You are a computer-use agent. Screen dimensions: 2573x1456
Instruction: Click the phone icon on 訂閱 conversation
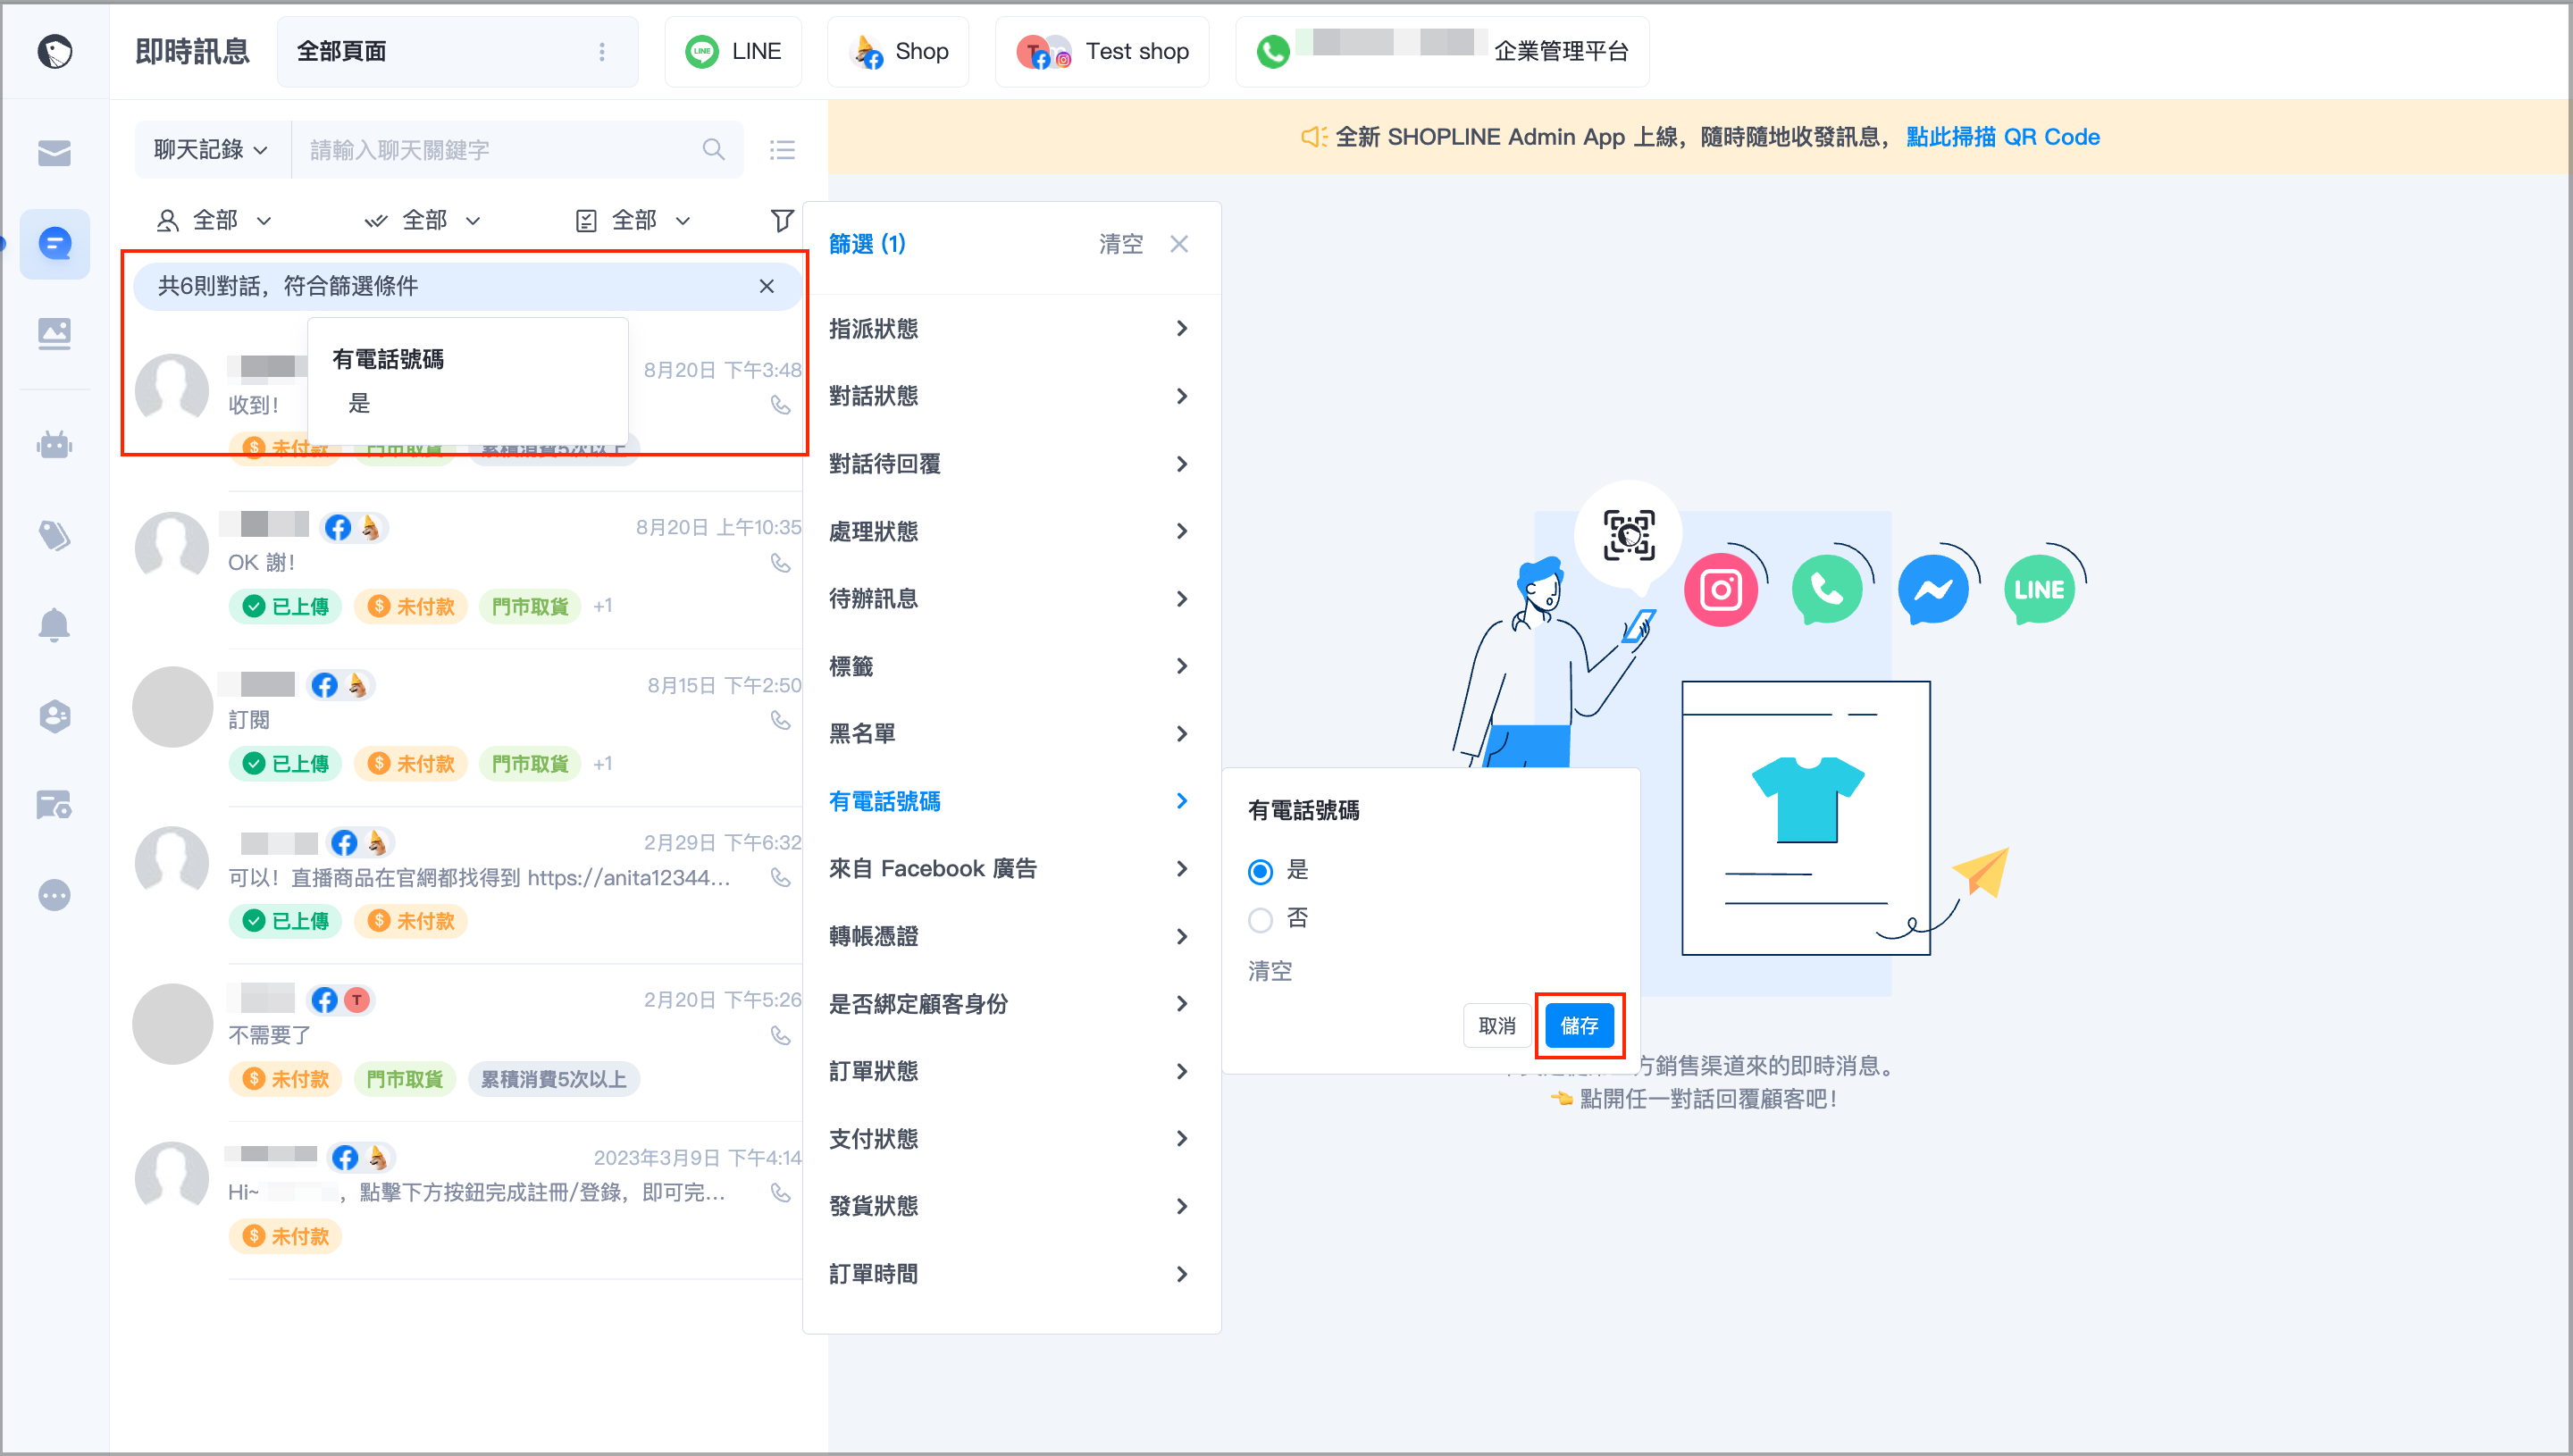pos(780,720)
